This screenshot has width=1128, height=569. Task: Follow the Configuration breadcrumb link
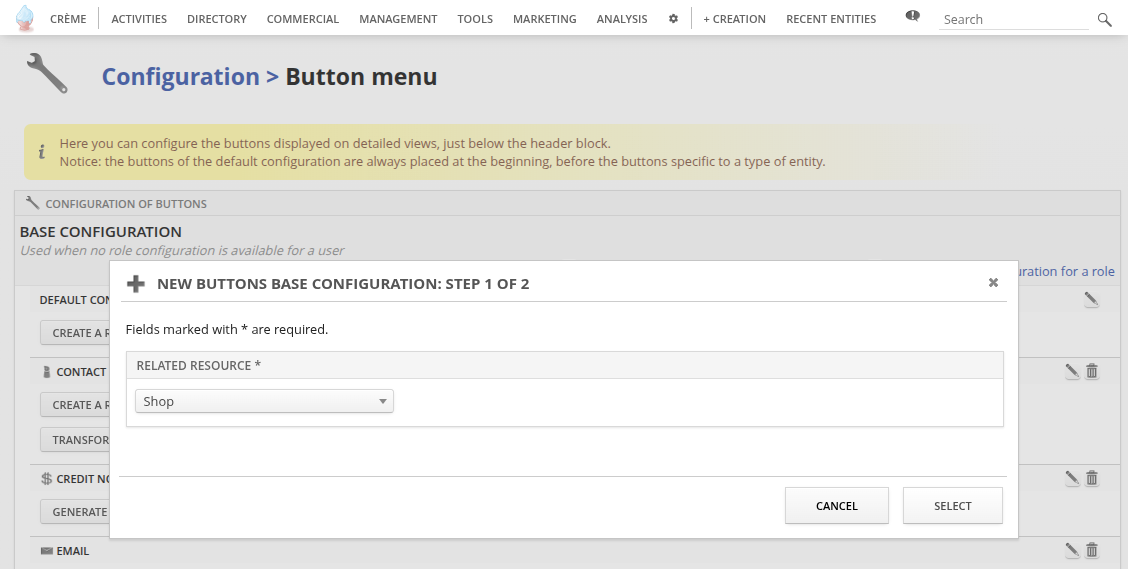click(x=181, y=76)
